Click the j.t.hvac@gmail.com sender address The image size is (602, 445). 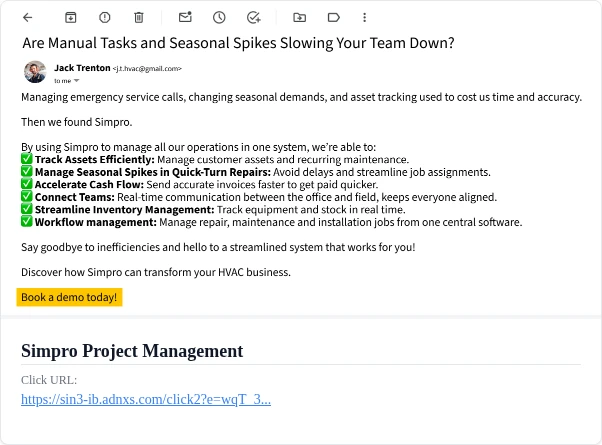pos(147,69)
